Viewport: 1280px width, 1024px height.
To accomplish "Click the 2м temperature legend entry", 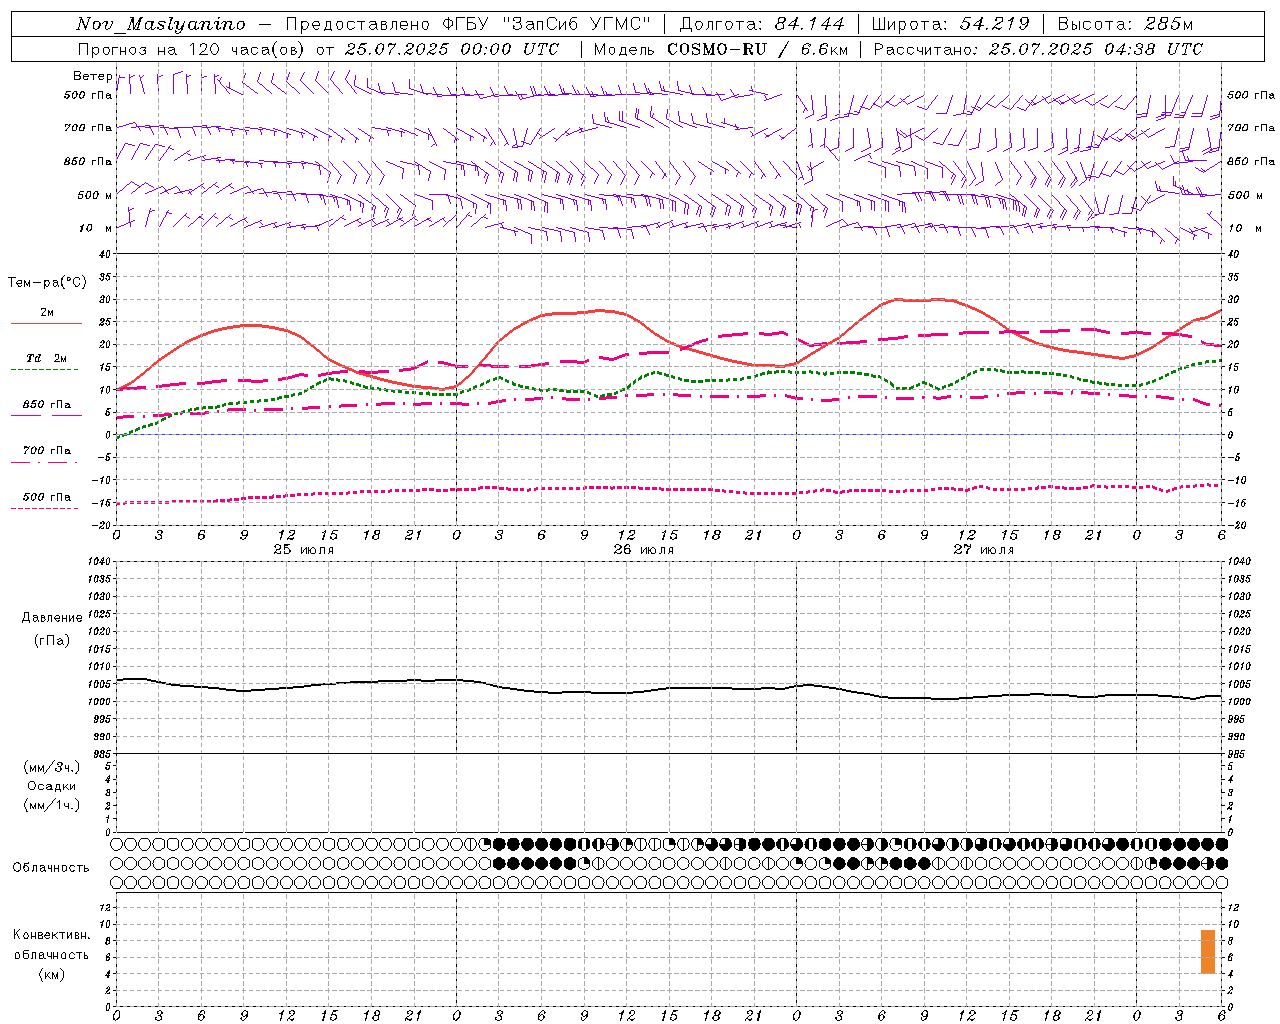I will pos(47,312).
